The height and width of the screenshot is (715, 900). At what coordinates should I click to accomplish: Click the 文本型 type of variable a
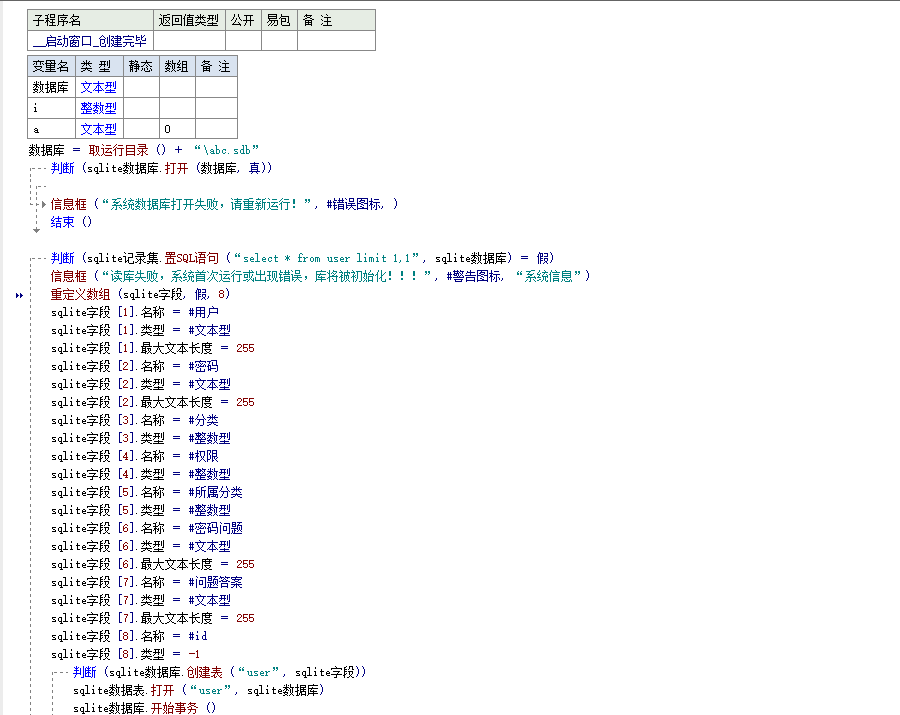[x=99, y=129]
